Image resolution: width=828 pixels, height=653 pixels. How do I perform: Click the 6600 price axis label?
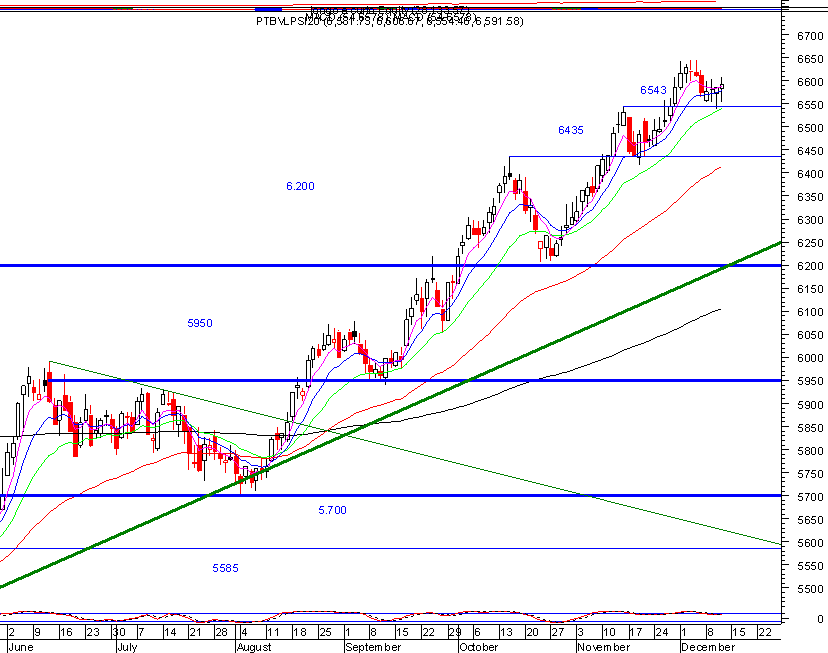tap(810, 82)
